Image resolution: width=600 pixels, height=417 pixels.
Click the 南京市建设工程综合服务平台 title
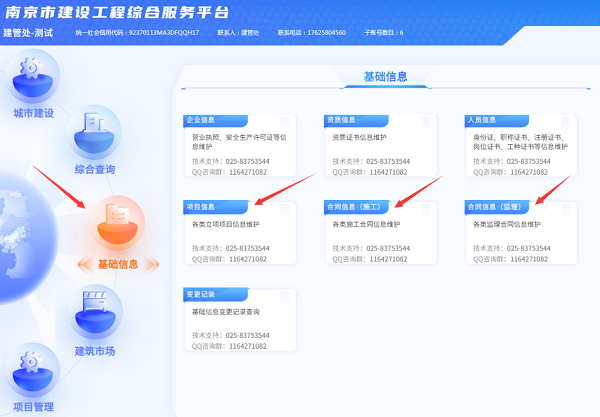(115, 12)
